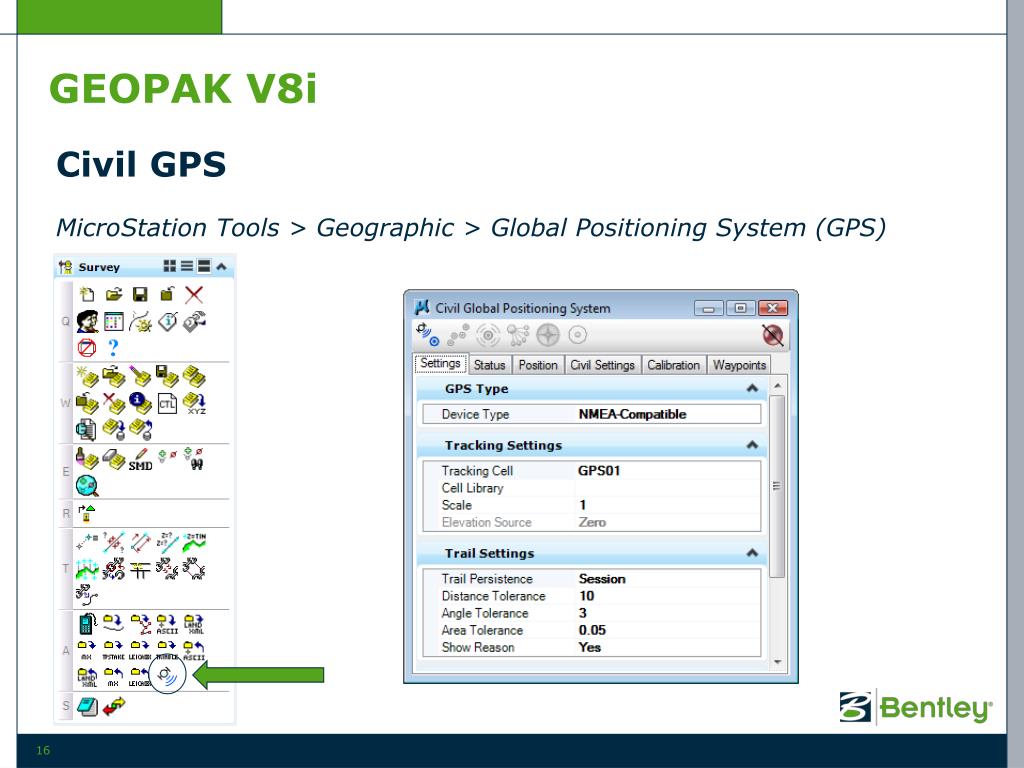The image size is (1024, 768).
Task: Click the blue info-with-books dataset icon
Action: point(140,404)
